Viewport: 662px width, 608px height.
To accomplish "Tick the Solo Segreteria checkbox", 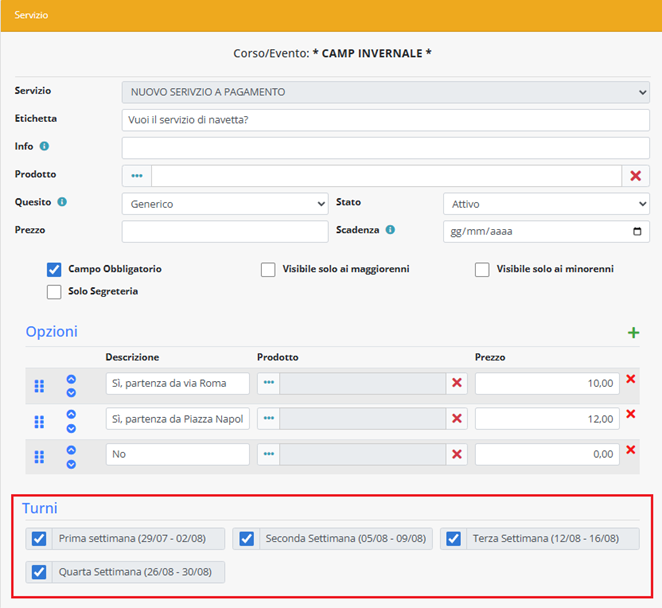I will tap(54, 292).
